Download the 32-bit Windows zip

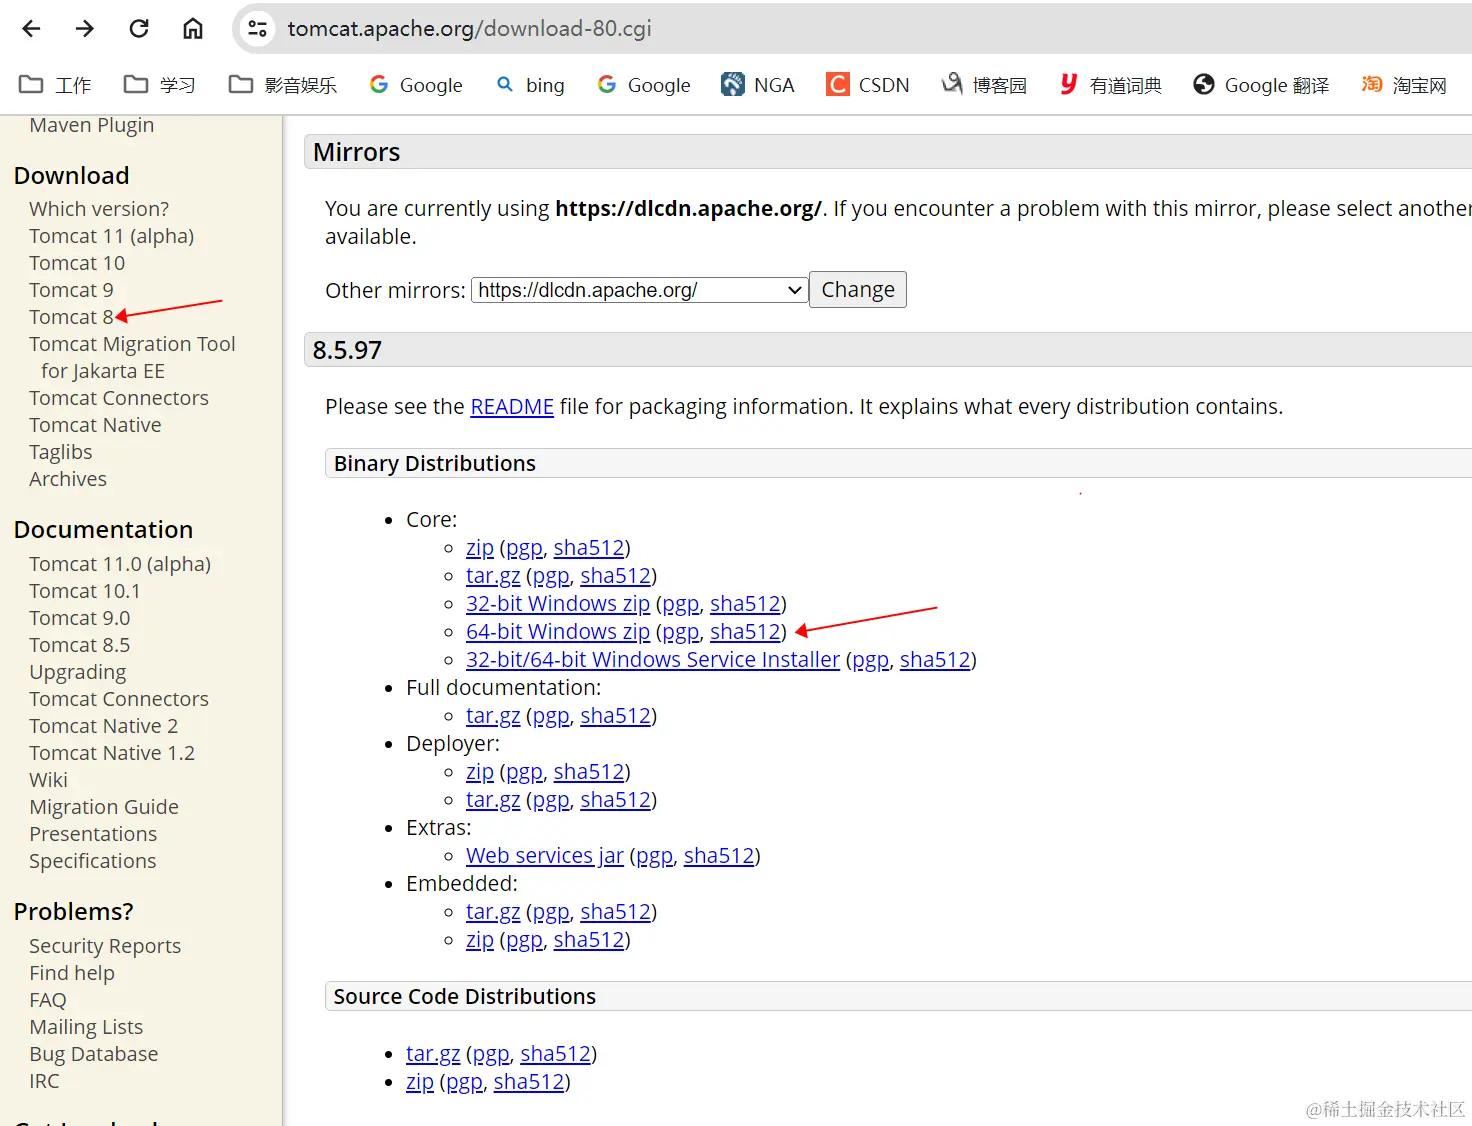click(558, 604)
